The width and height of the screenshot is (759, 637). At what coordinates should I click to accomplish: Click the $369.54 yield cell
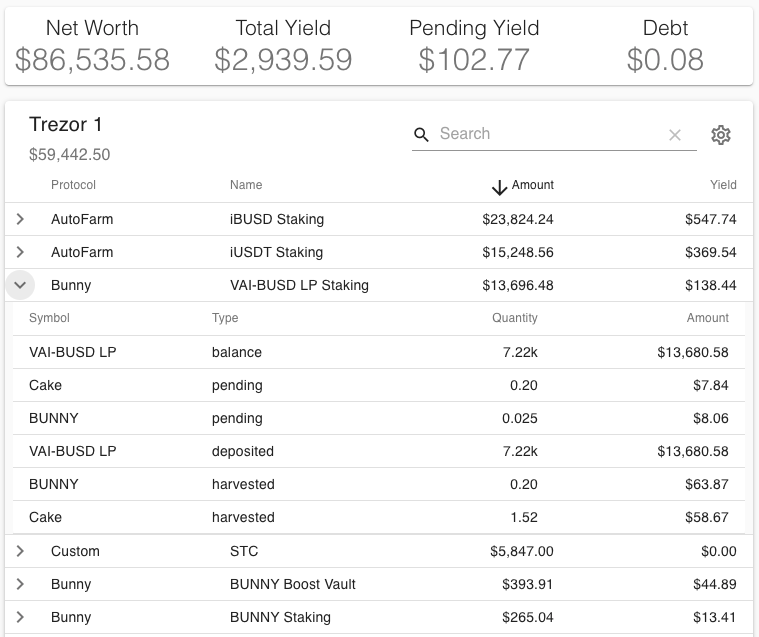[x=711, y=252]
